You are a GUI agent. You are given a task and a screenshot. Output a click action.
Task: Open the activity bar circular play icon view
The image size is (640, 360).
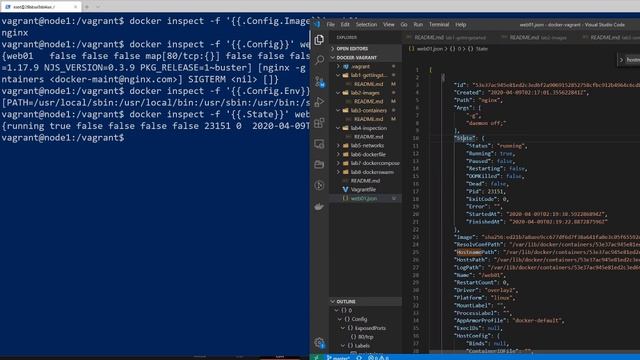point(319,185)
